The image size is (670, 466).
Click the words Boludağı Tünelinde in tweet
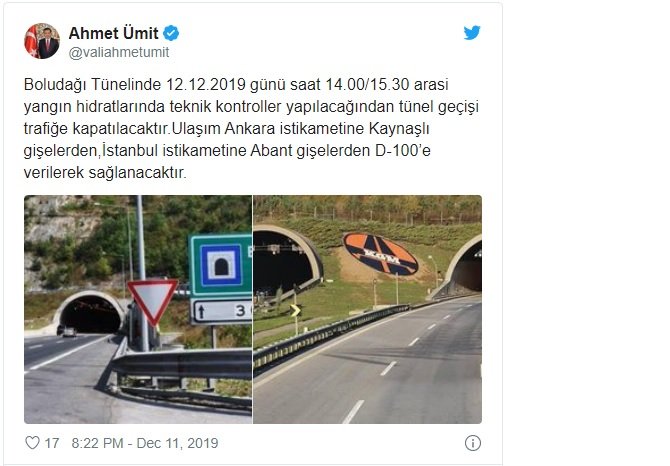point(92,85)
